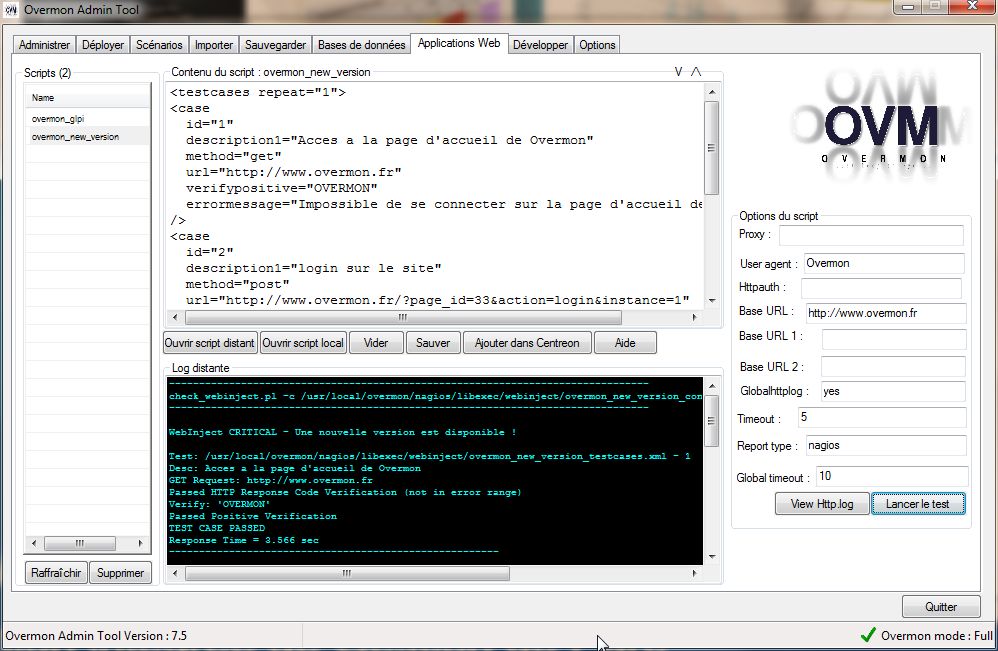Click the View Http.log button
The width and height of the screenshot is (998, 651).
pos(822,504)
